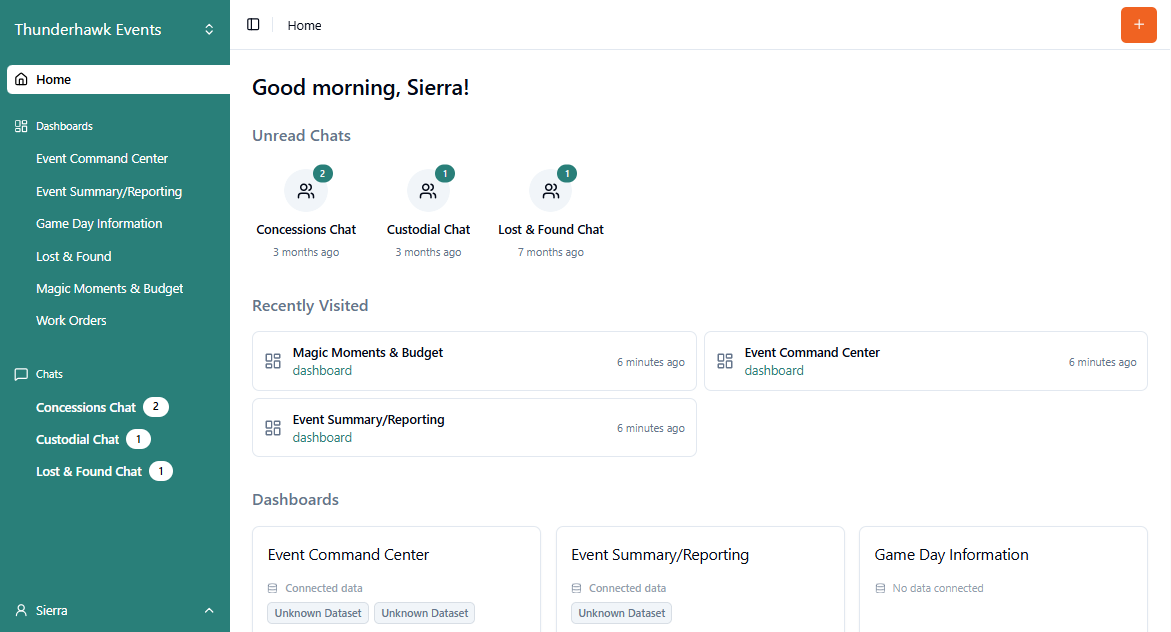Image resolution: width=1171 pixels, height=632 pixels.
Task: Open Concessions Chat unread avatar icon
Action: coord(306,191)
